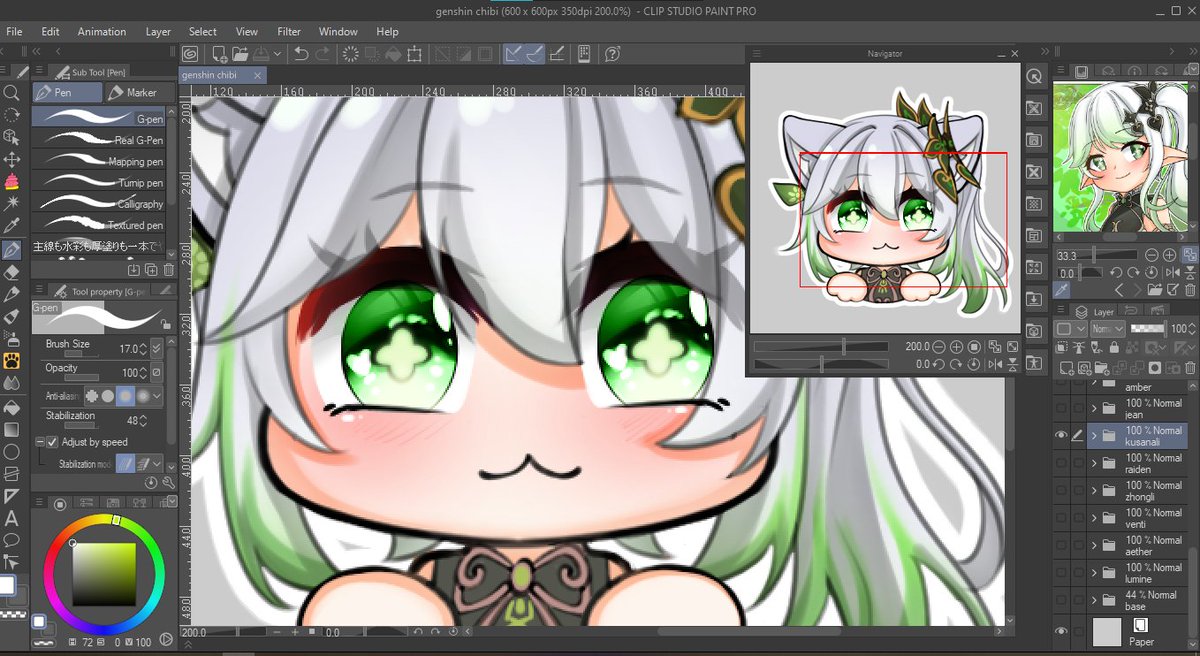The height and width of the screenshot is (656, 1200).
Task: Select the Eyedropper tool
Action: coord(11,226)
